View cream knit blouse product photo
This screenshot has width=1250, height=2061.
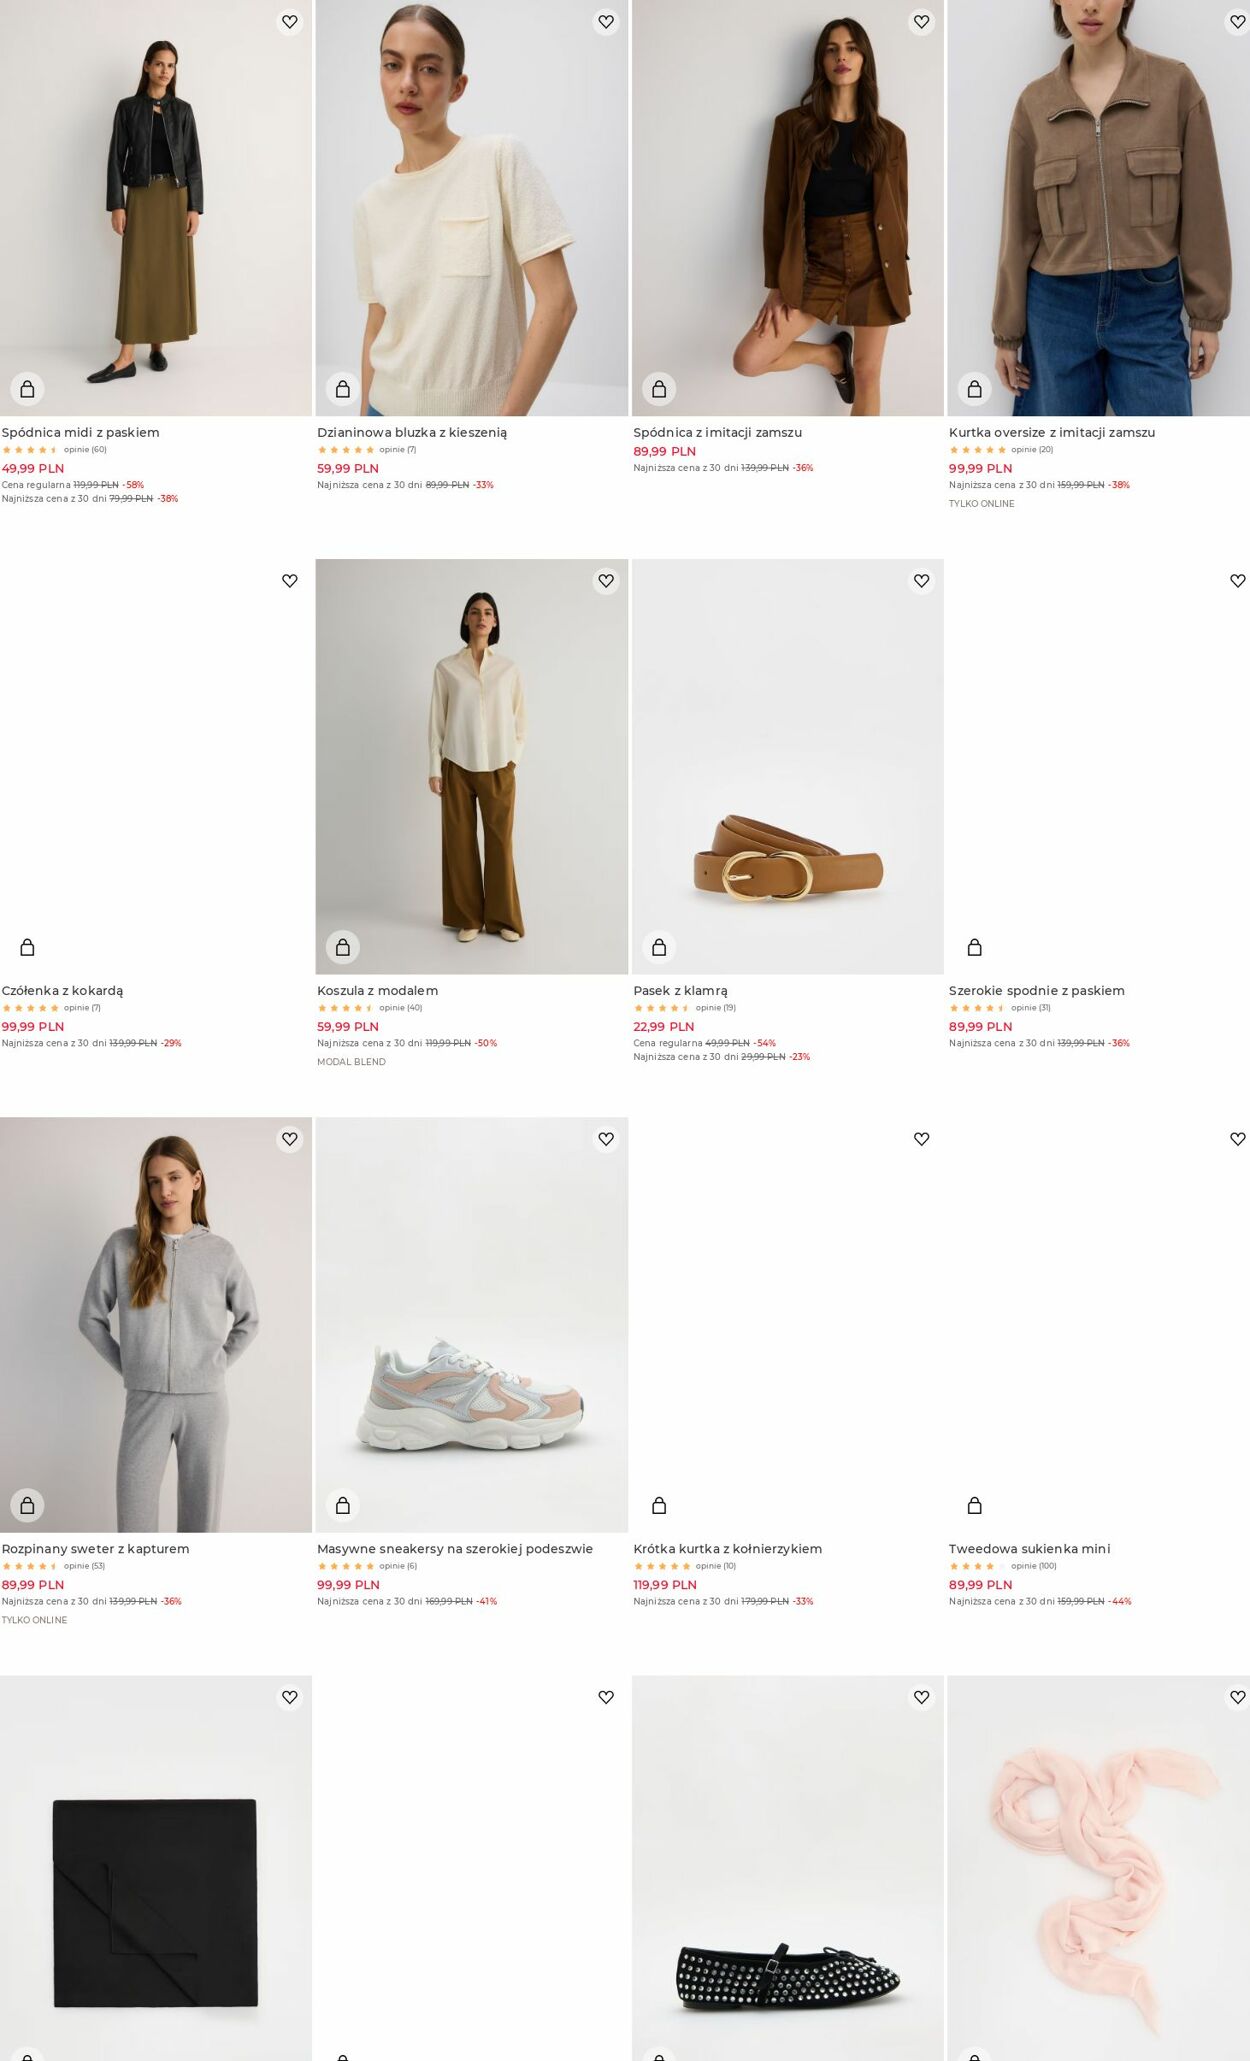tap(472, 208)
